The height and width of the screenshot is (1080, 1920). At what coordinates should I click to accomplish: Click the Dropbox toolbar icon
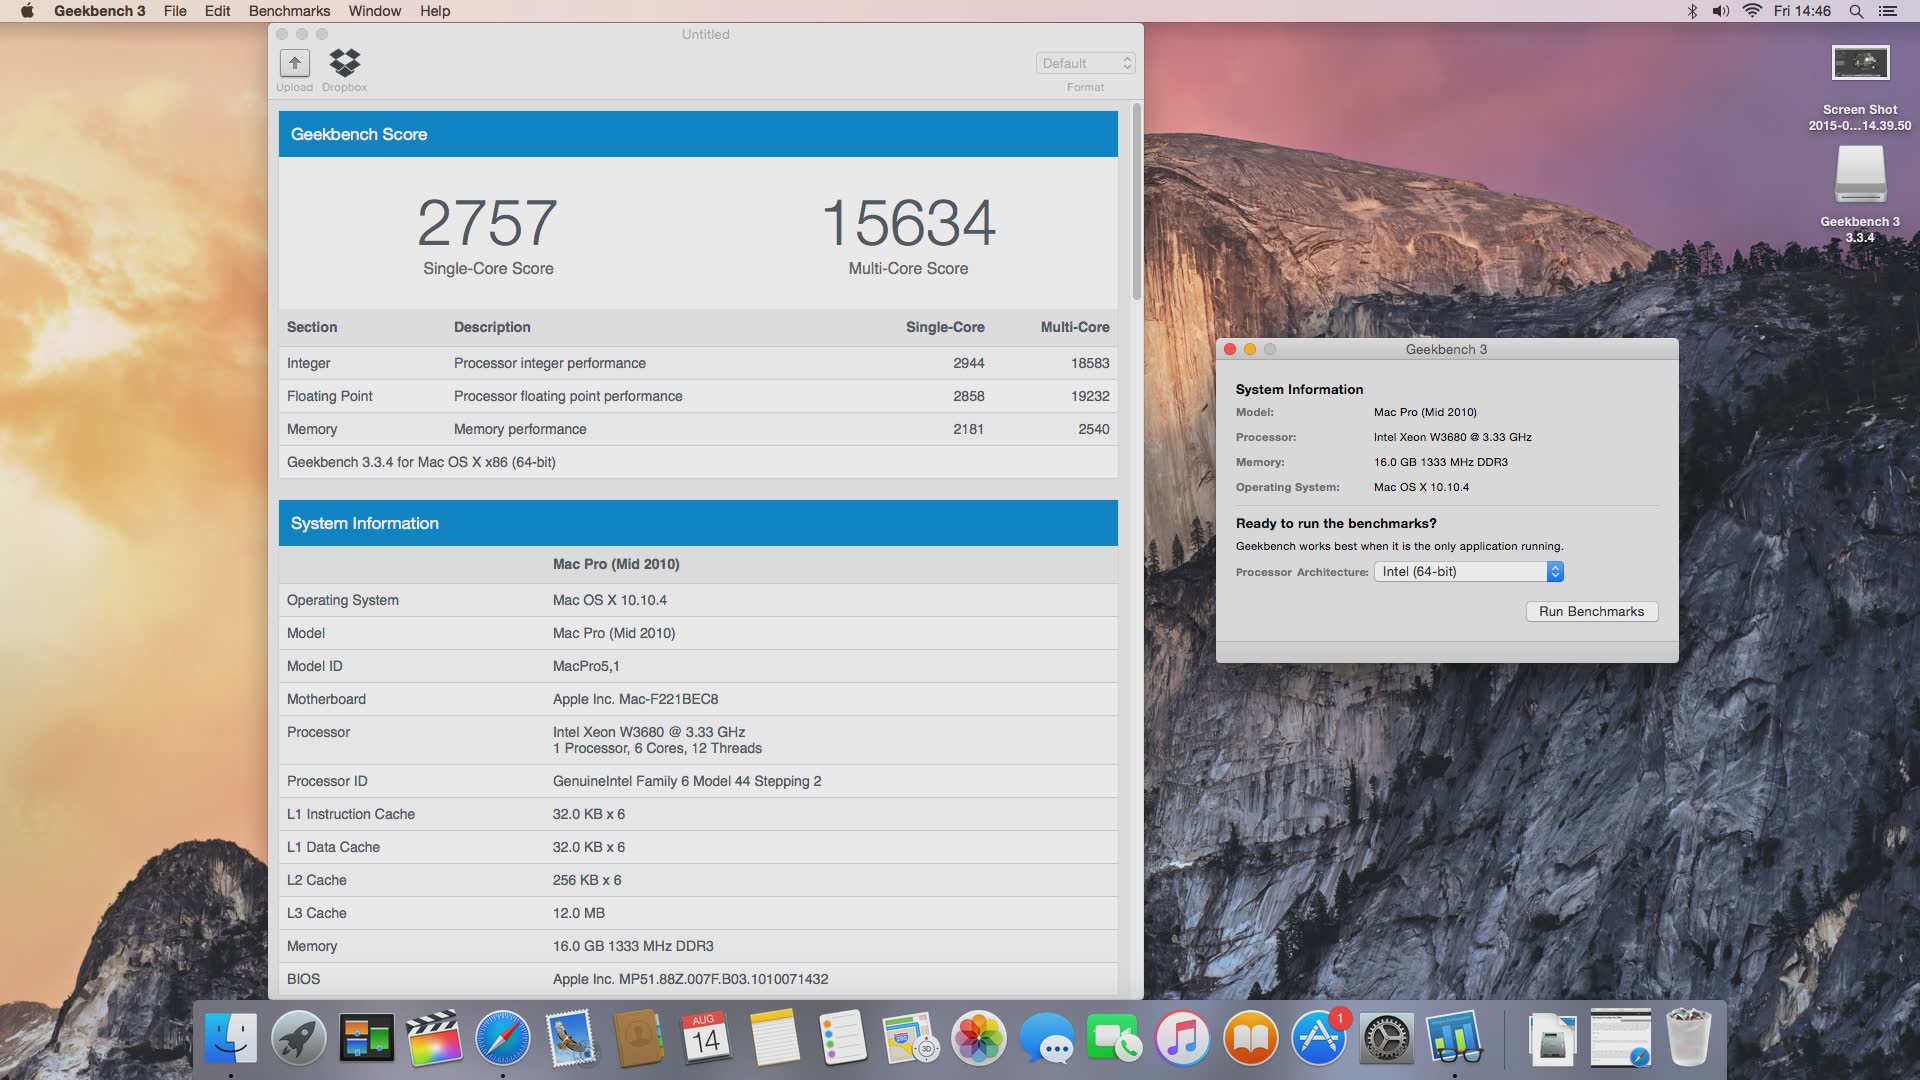(345, 63)
